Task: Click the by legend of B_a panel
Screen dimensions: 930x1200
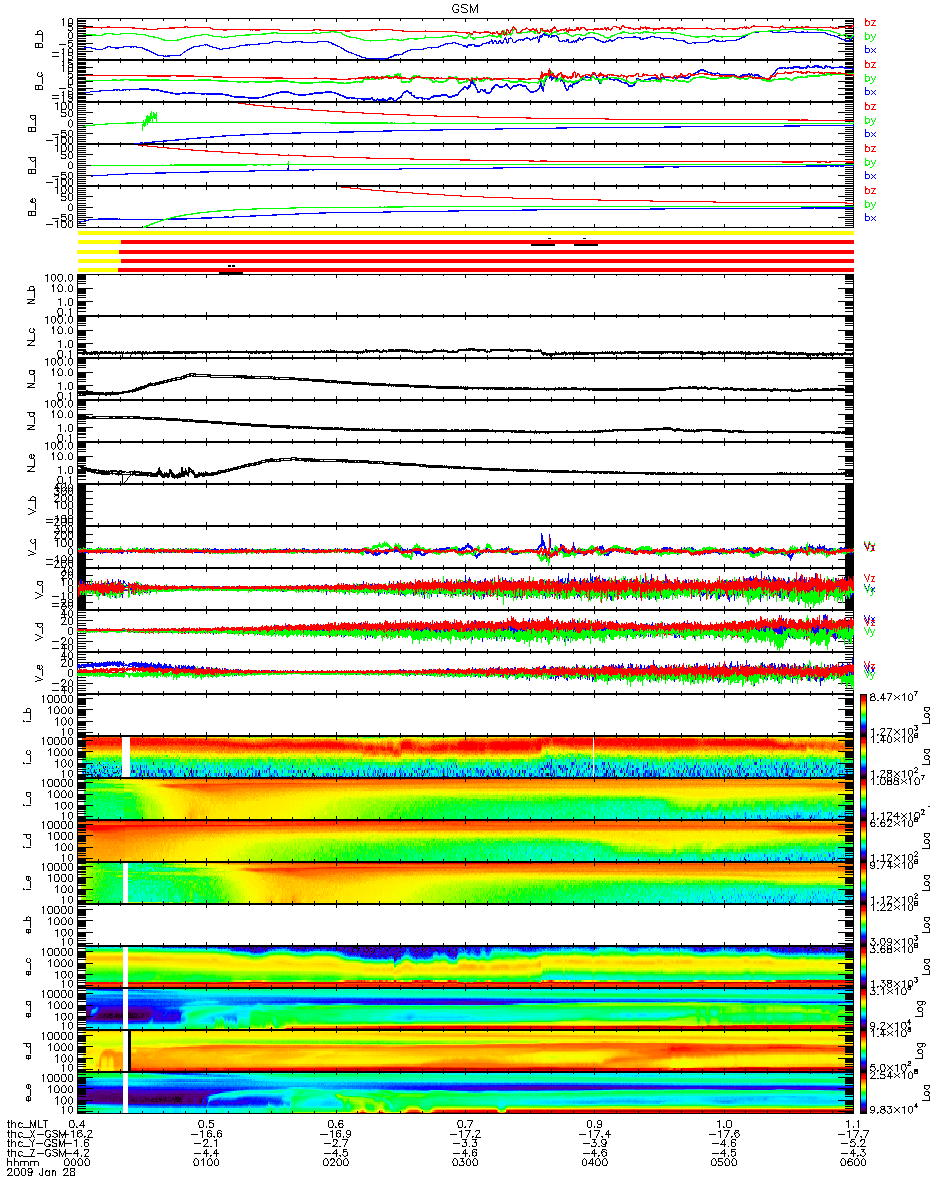Action: [870, 121]
